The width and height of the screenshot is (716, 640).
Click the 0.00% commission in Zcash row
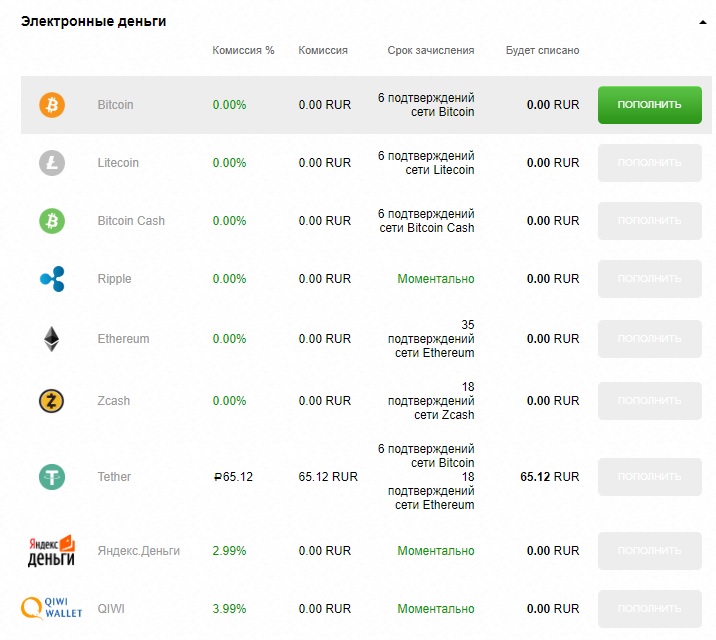pos(229,401)
